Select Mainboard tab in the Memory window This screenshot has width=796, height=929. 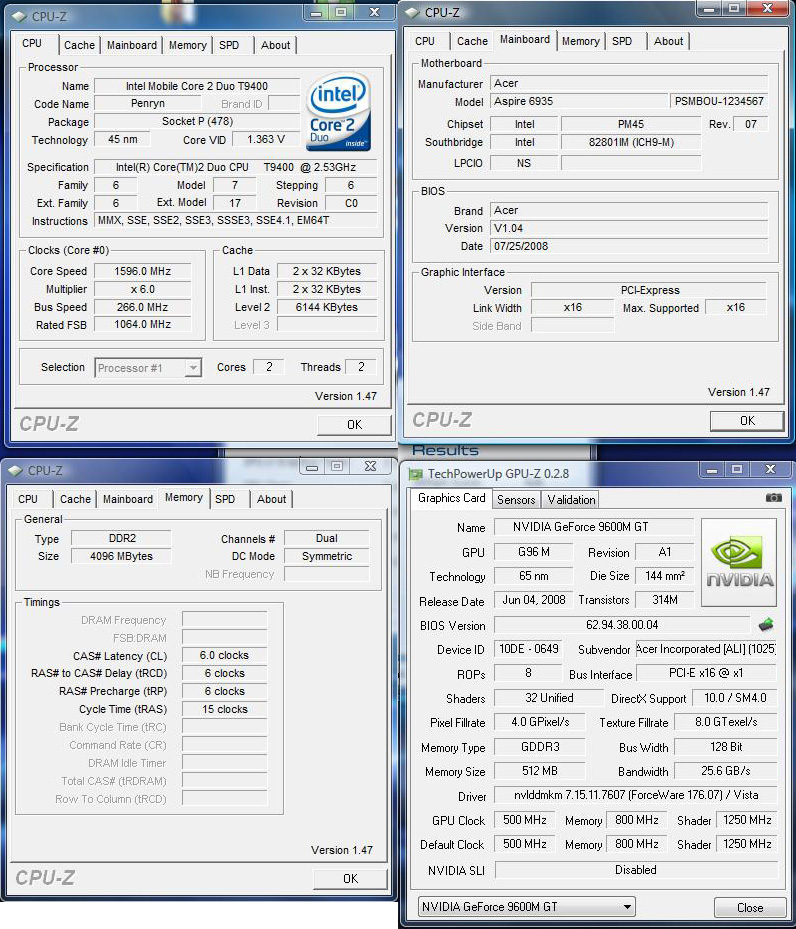coord(127,499)
